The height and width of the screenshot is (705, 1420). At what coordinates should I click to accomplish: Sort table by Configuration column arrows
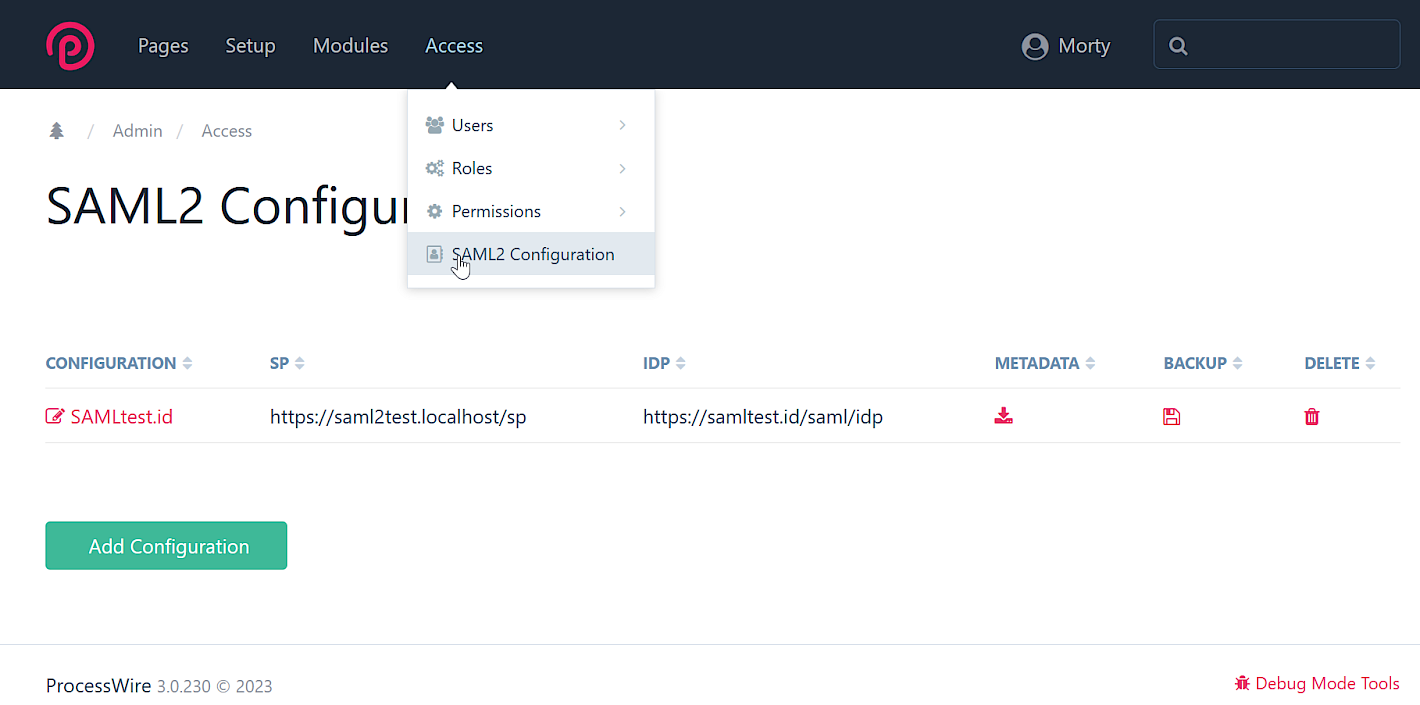point(187,363)
